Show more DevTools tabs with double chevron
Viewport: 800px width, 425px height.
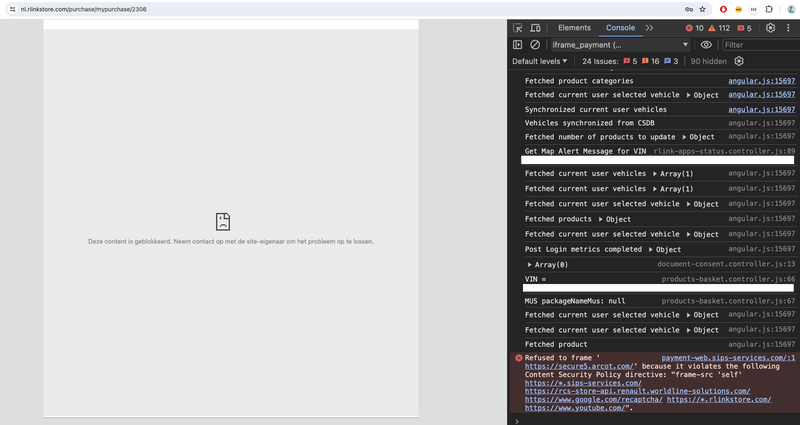tap(649, 28)
